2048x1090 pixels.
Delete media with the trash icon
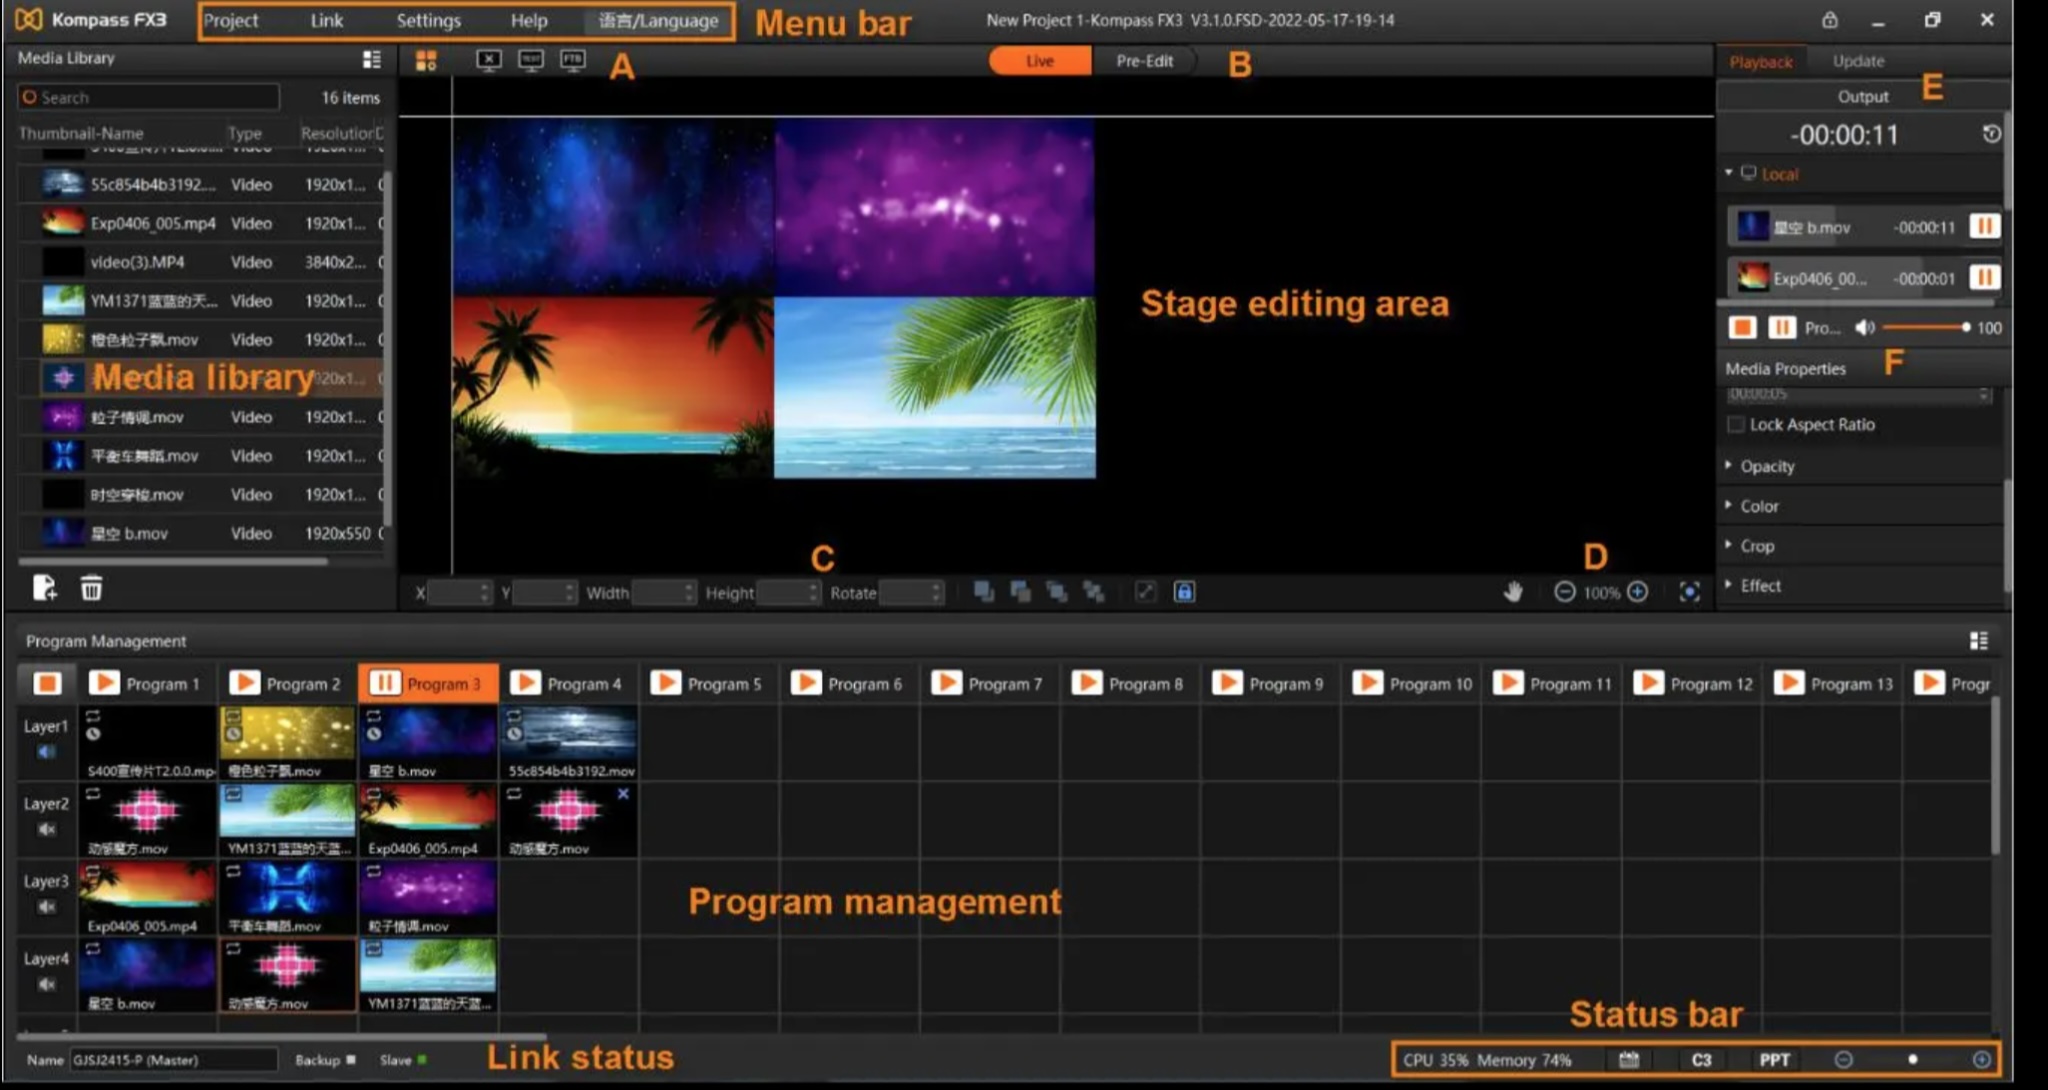tap(91, 588)
